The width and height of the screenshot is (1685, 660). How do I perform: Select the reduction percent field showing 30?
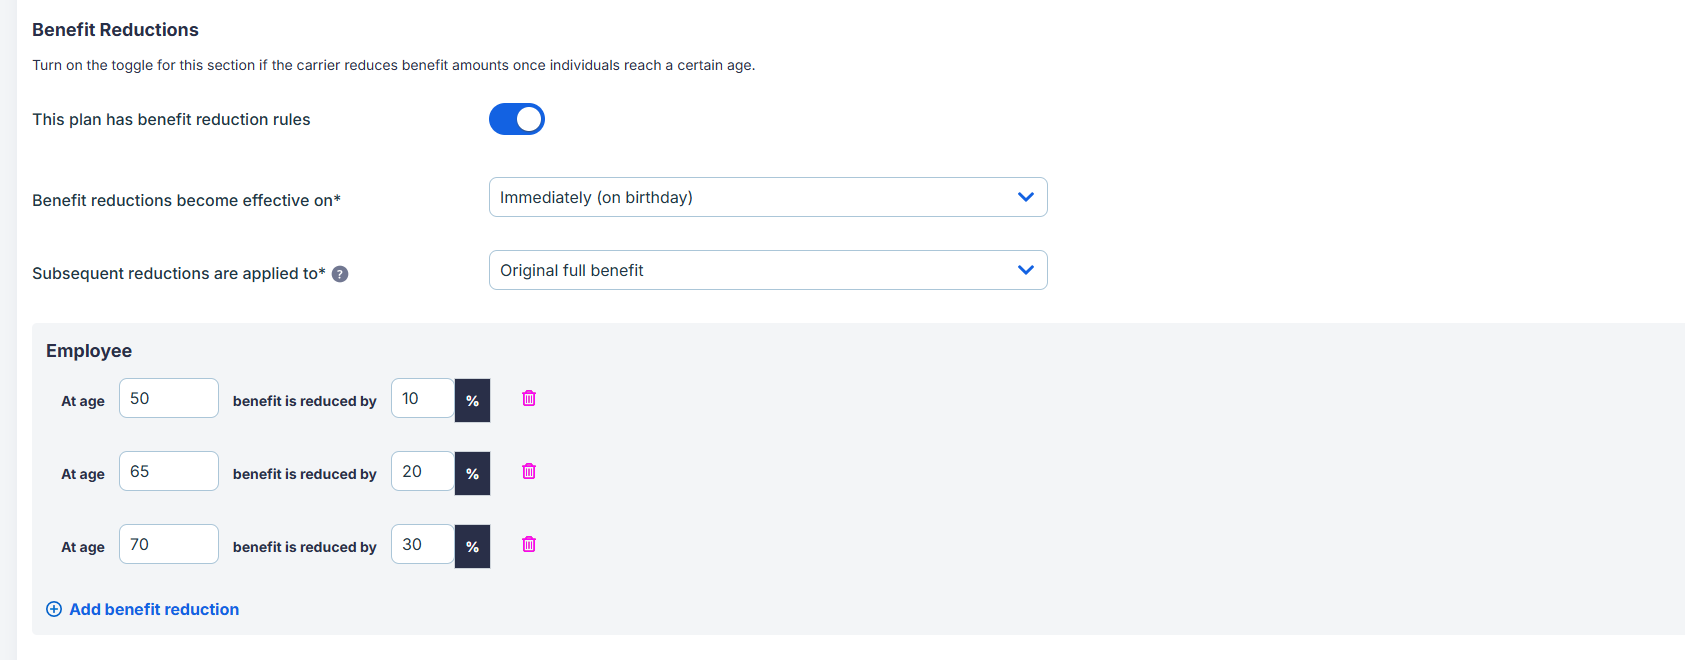click(x=423, y=544)
